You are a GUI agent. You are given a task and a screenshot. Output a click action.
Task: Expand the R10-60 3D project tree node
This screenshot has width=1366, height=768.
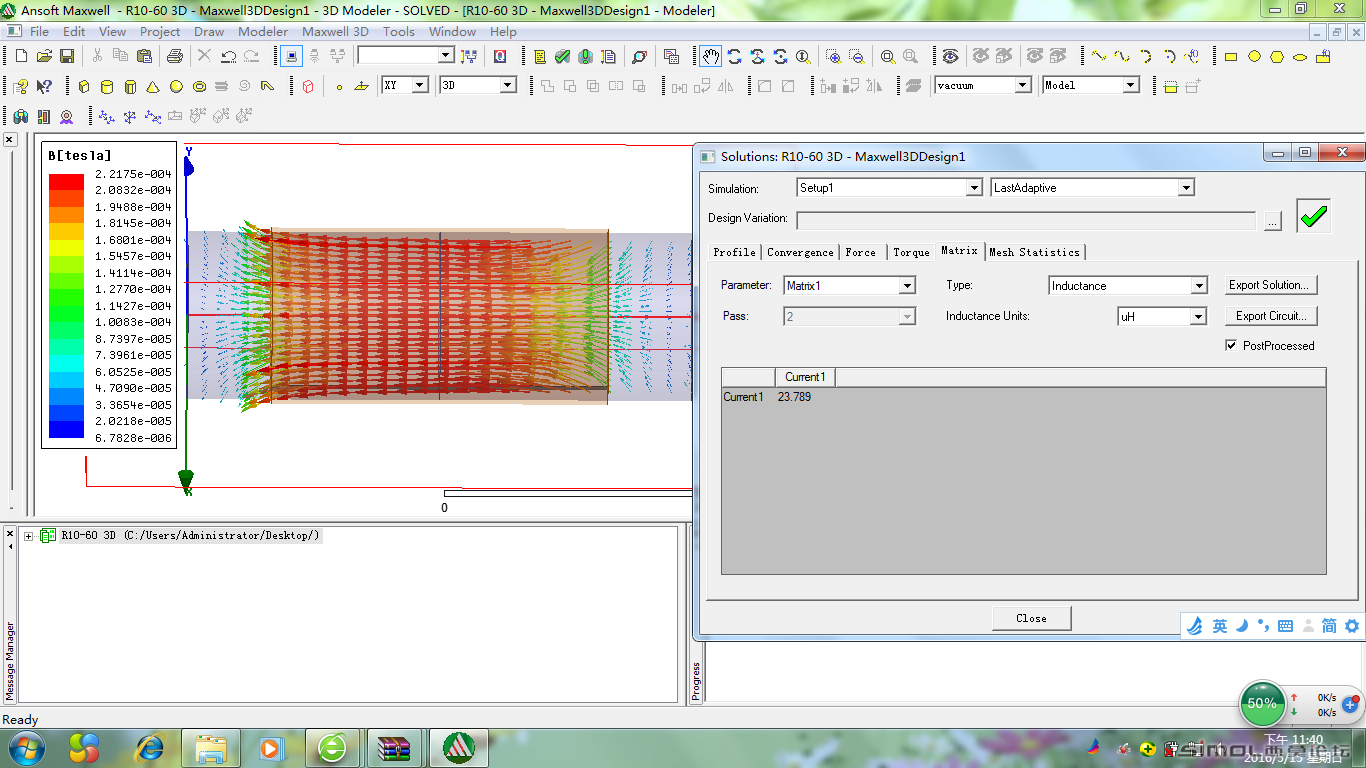29,536
